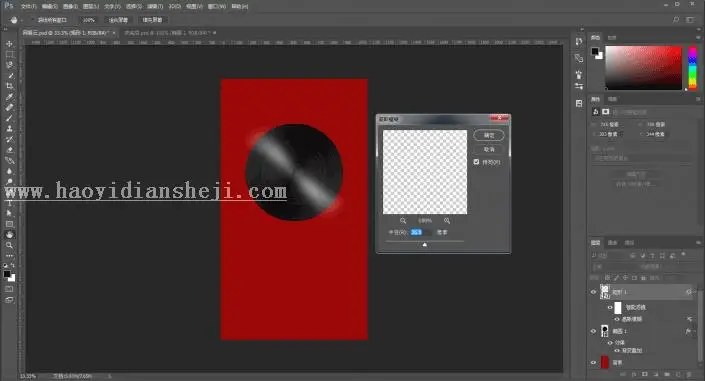Pick a color in the Color panel field
Screen dimensions: 705x381
[x=643, y=68]
